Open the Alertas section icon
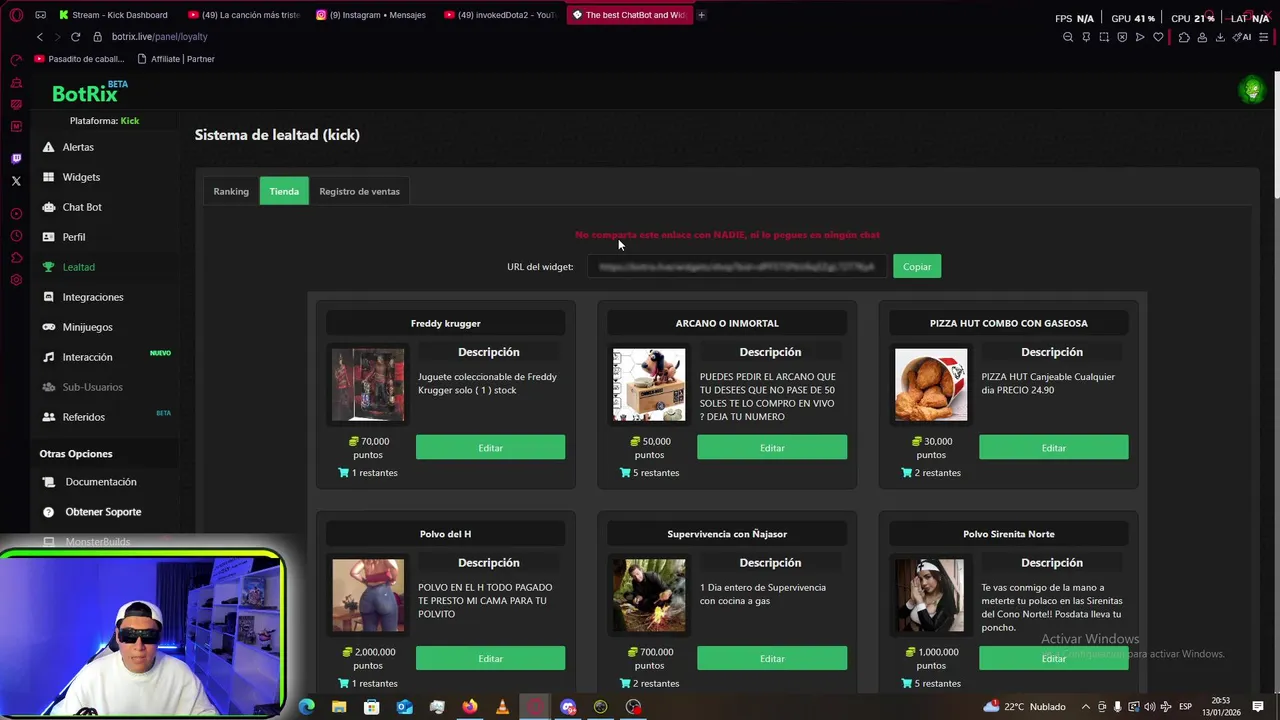The width and height of the screenshot is (1280, 720). [48, 147]
